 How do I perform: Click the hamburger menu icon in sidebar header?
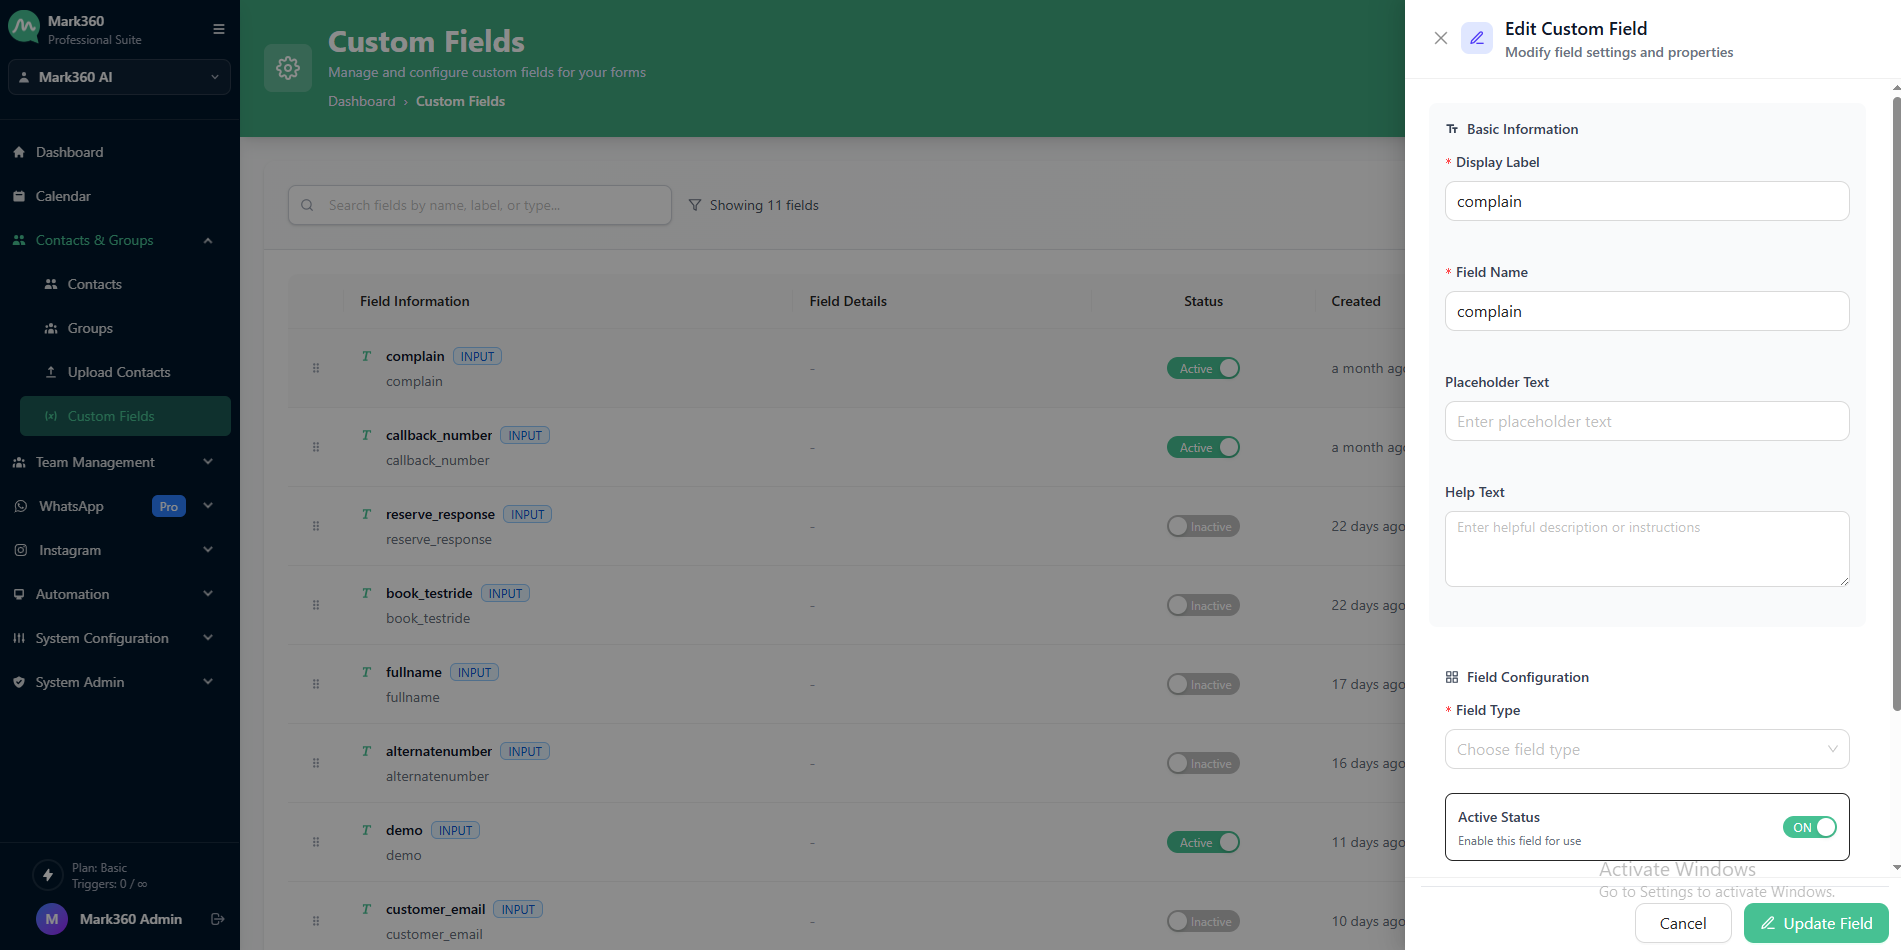coord(219,29)
